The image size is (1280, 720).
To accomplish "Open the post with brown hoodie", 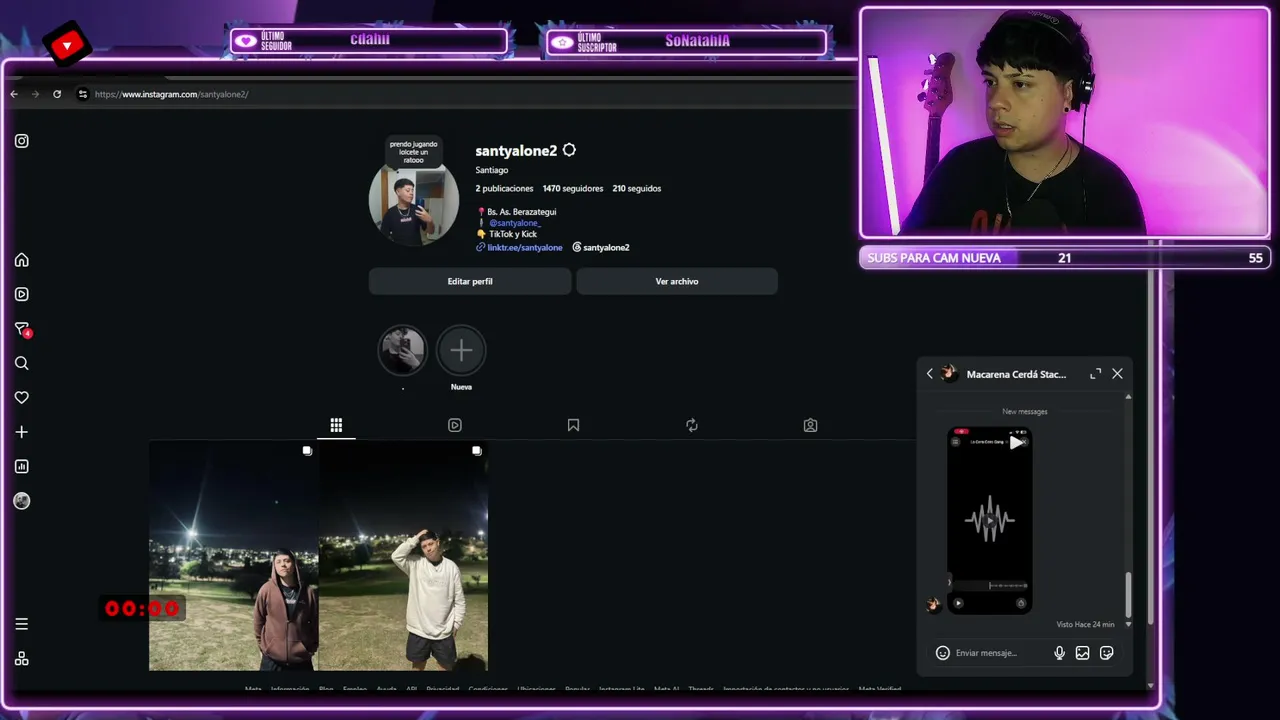I will coord(233,556).
